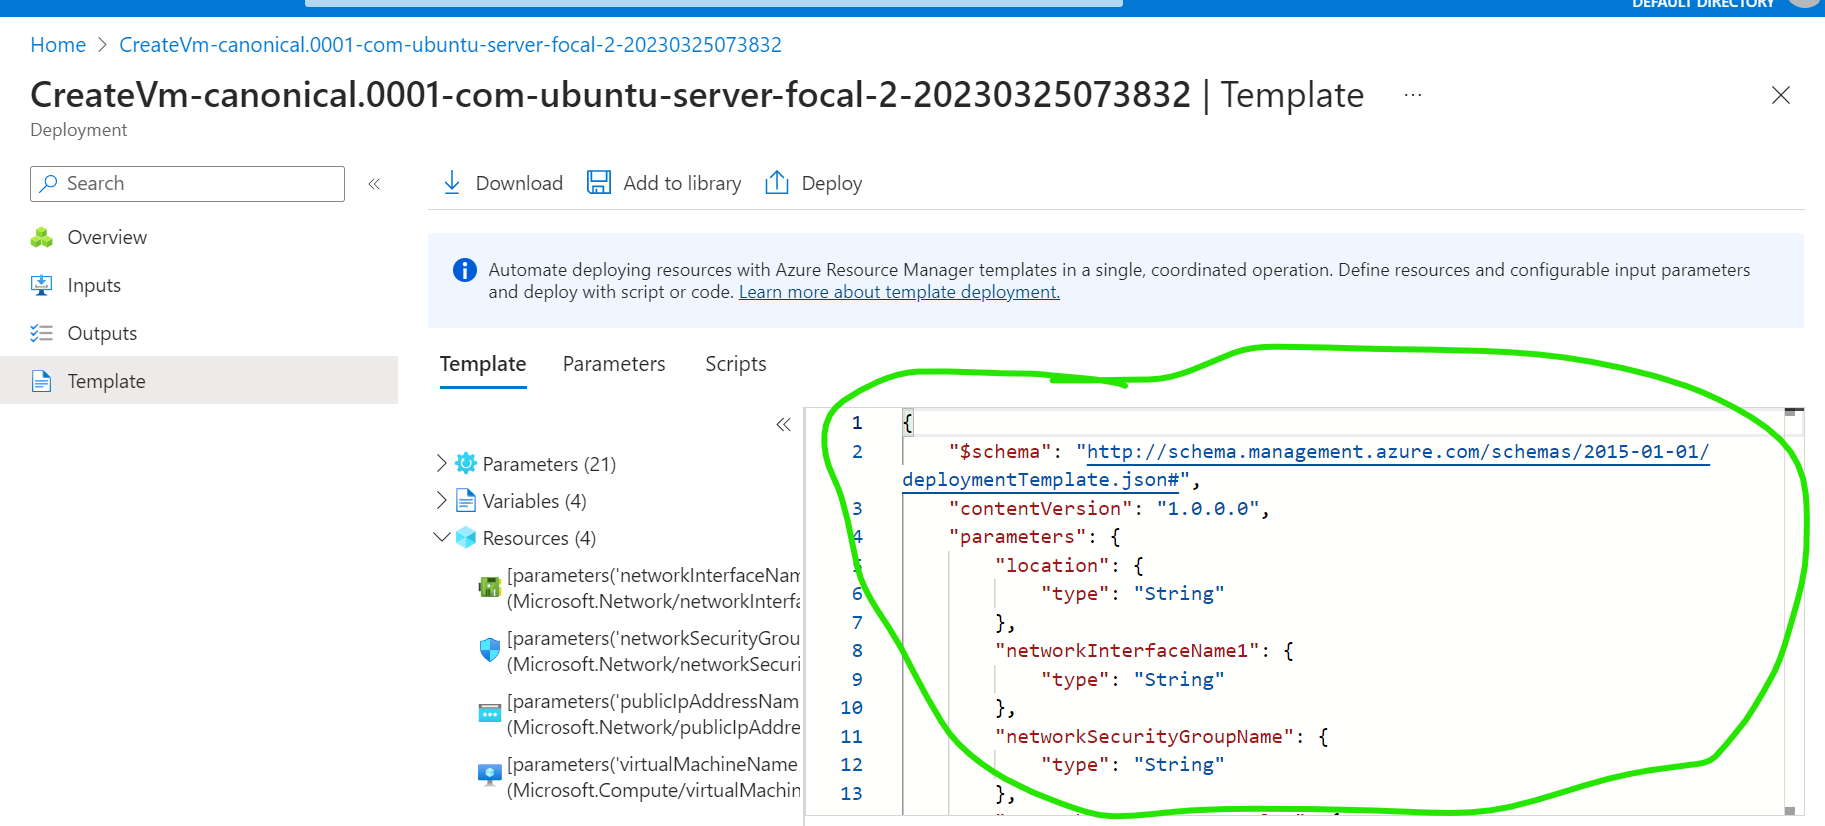Click the network security group shield icon
1825x826 pixels.
(490, 651)
